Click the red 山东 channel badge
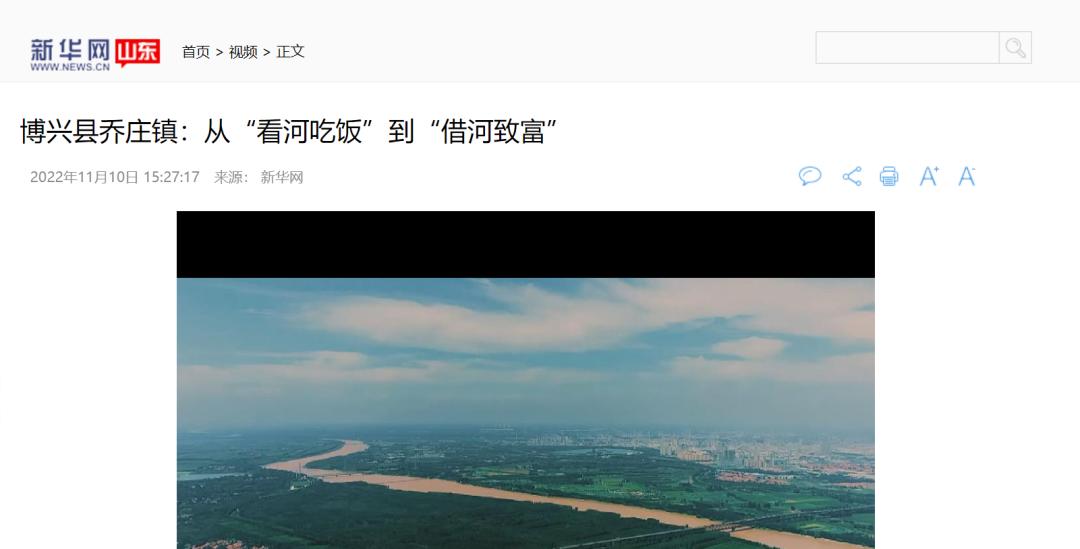 coord(138,52)
